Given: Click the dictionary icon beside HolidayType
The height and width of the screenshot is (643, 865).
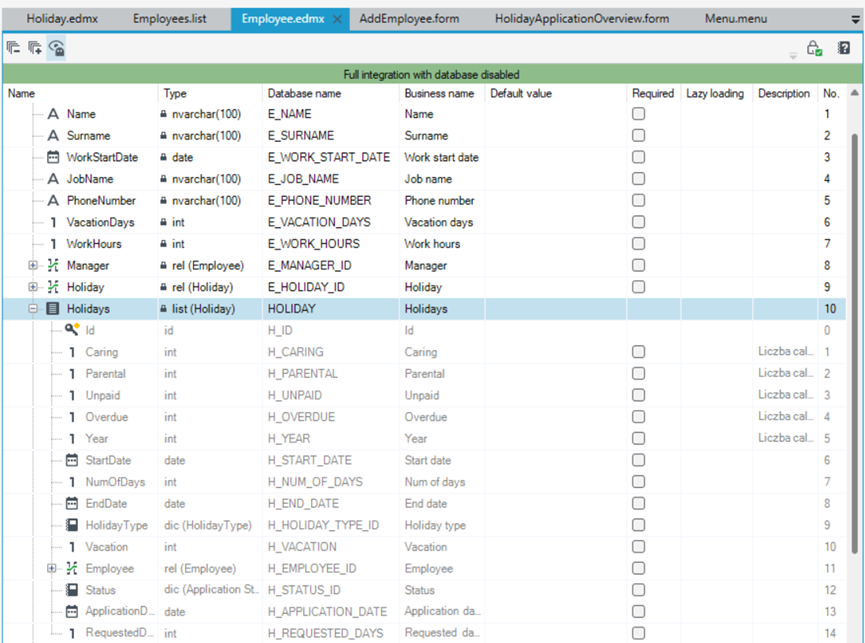Looking at the screenshot, I should pos(72,525).
